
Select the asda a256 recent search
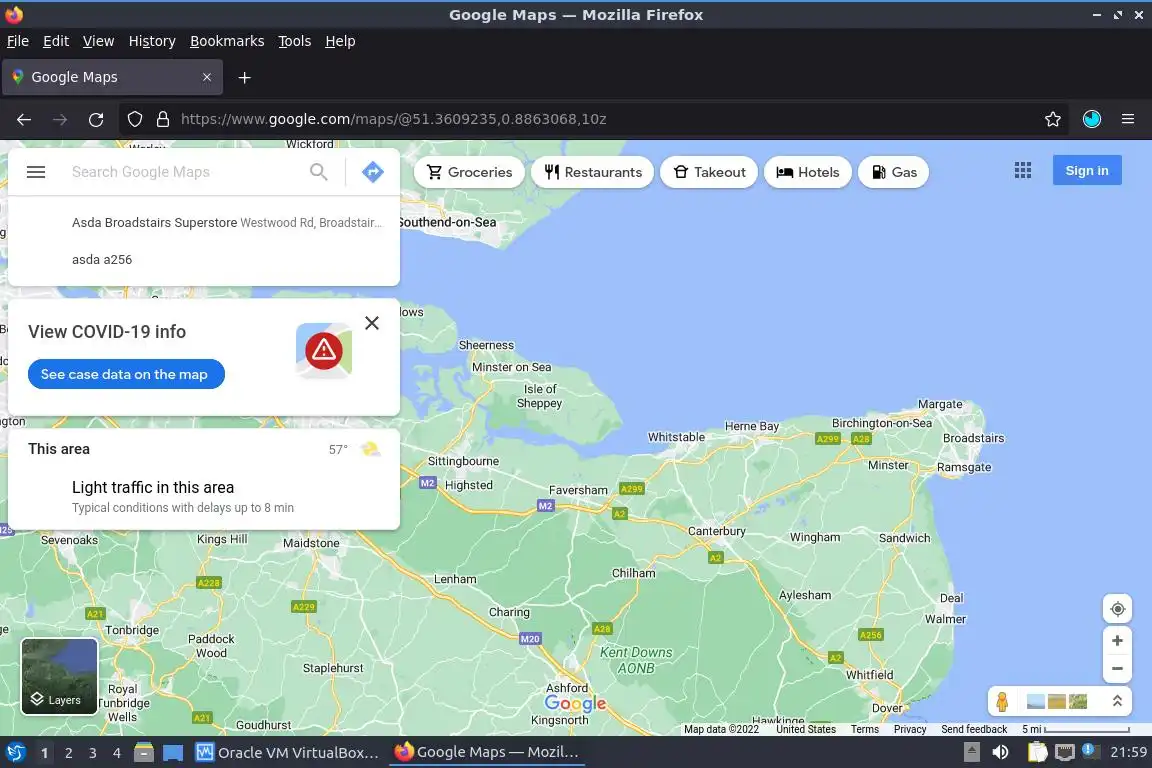coord(204,259)
